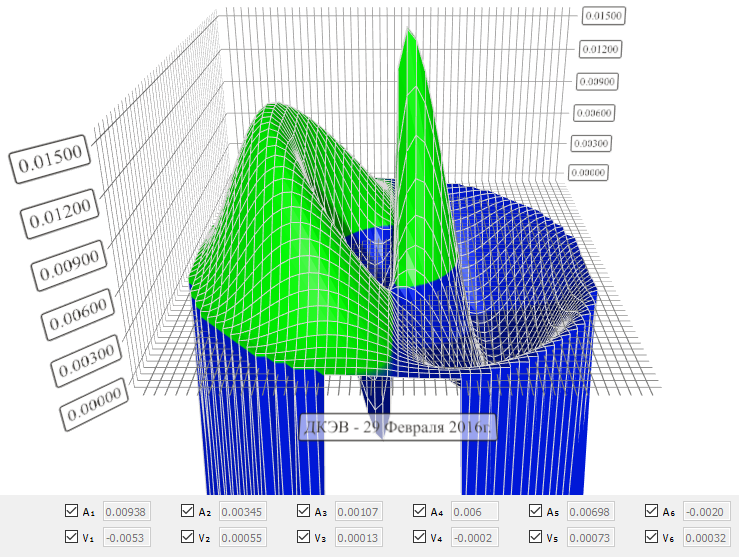Toggle the A₄ checkbox
Viewport: 739px width, 557px height.
pyautogui.click(x=420, y=511)
